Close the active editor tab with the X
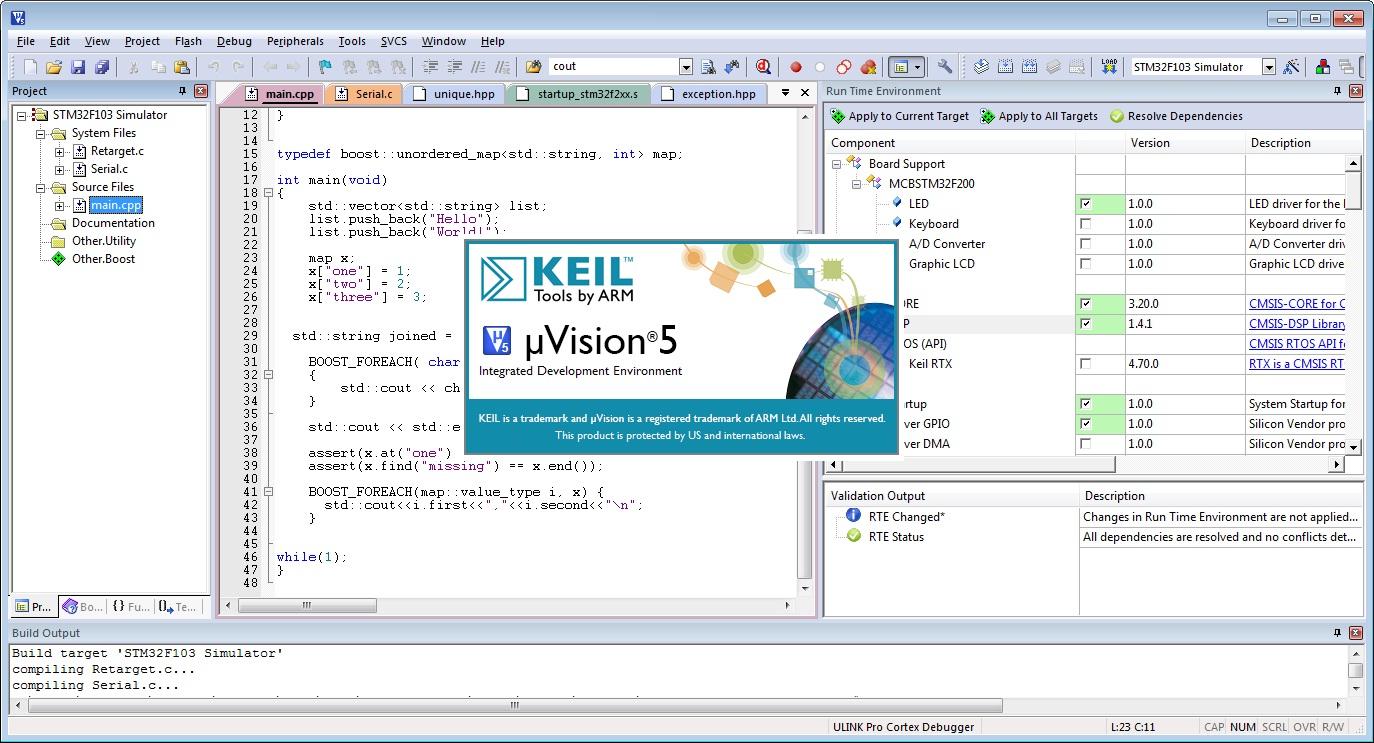Screen dimensions: 1374x743 click(805, 93)
